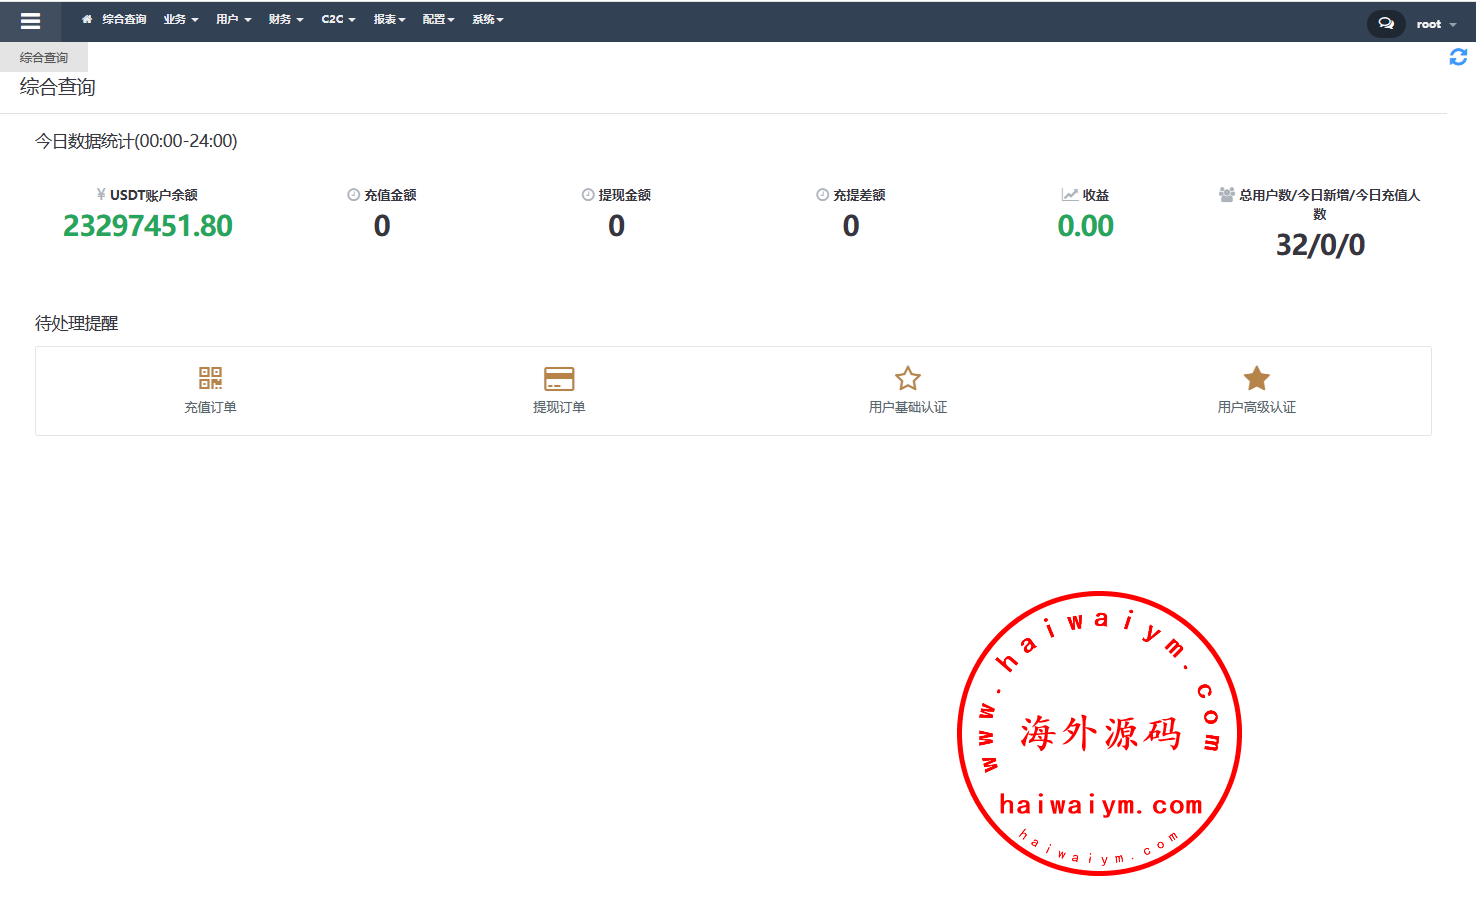
Task: Select the 综合查询 page tab
Action: (44, 58)
